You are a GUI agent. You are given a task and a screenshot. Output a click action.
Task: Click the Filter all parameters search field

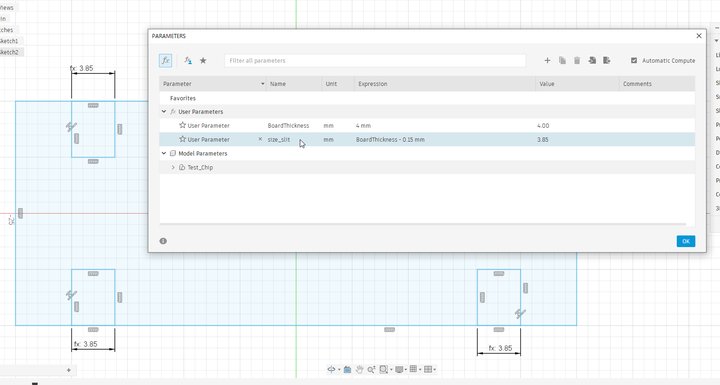(375, 60)
